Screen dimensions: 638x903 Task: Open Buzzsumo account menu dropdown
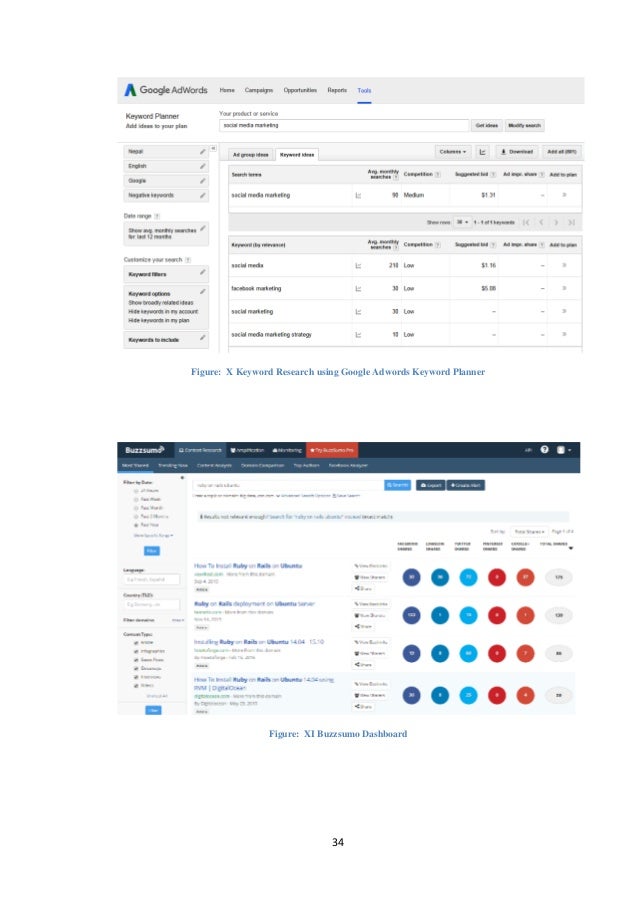point(564,450)
